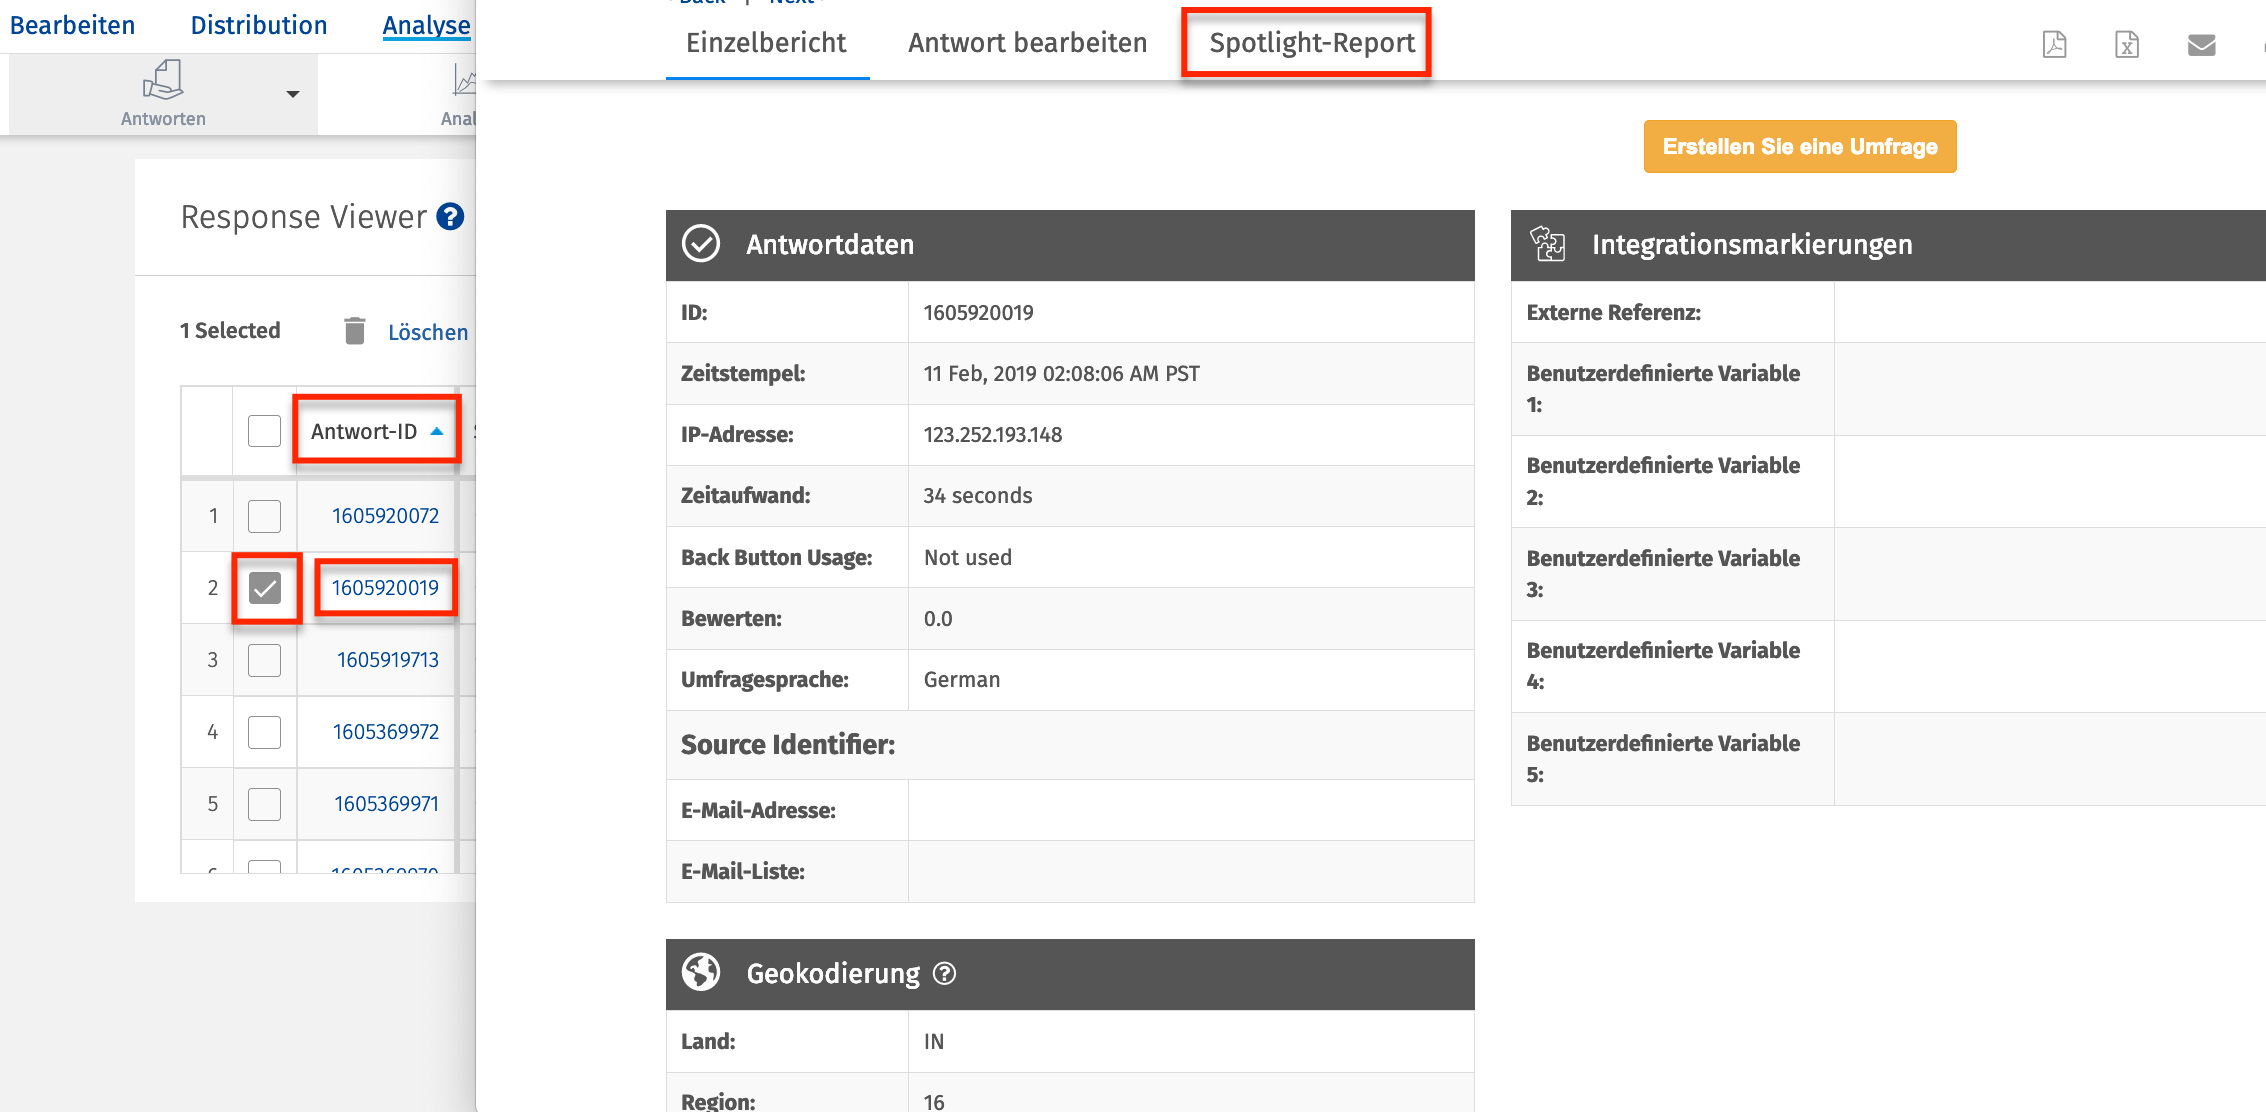Image resolution: width=2266 pixels, height=1112 pixels.
Task: Click the Antworten toolbar icon
Action: (163, 80)
